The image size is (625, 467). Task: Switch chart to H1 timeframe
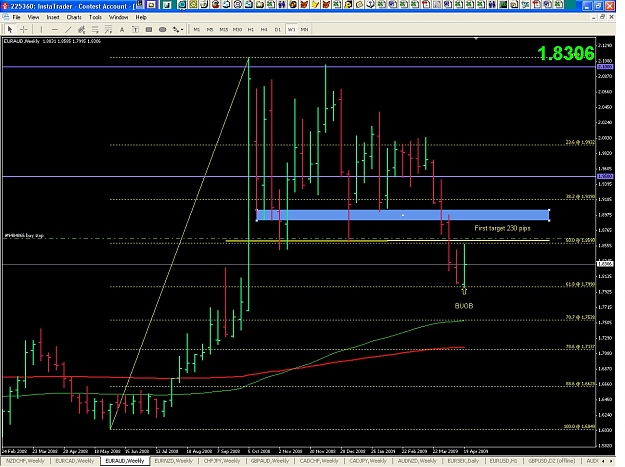(251, 29)
